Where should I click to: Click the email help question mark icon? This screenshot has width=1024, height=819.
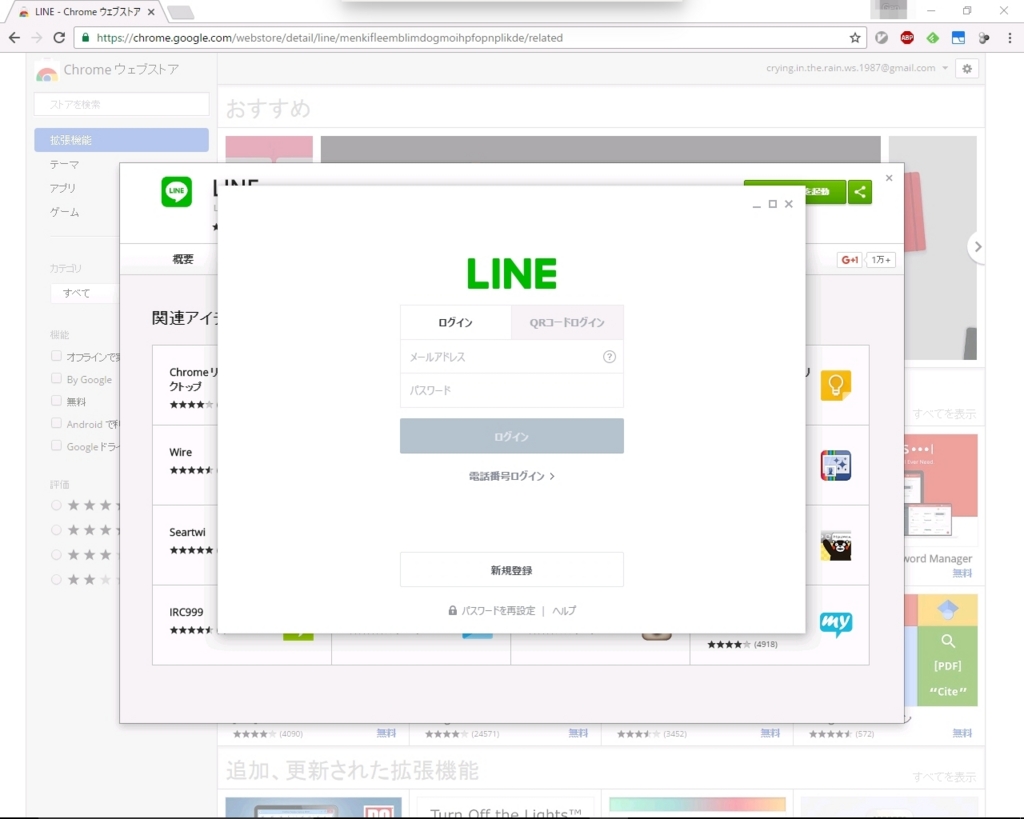pyautogui.click(x=609, y=357)
